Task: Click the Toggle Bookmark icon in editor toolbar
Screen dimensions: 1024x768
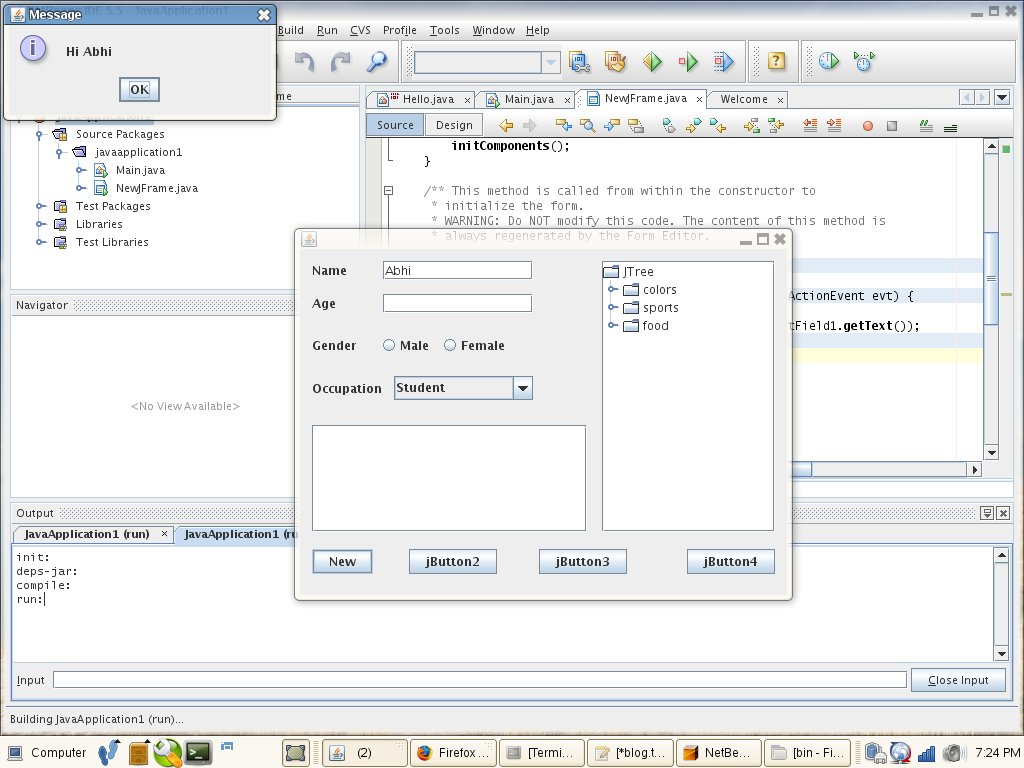Action: [x=668, y=125]
